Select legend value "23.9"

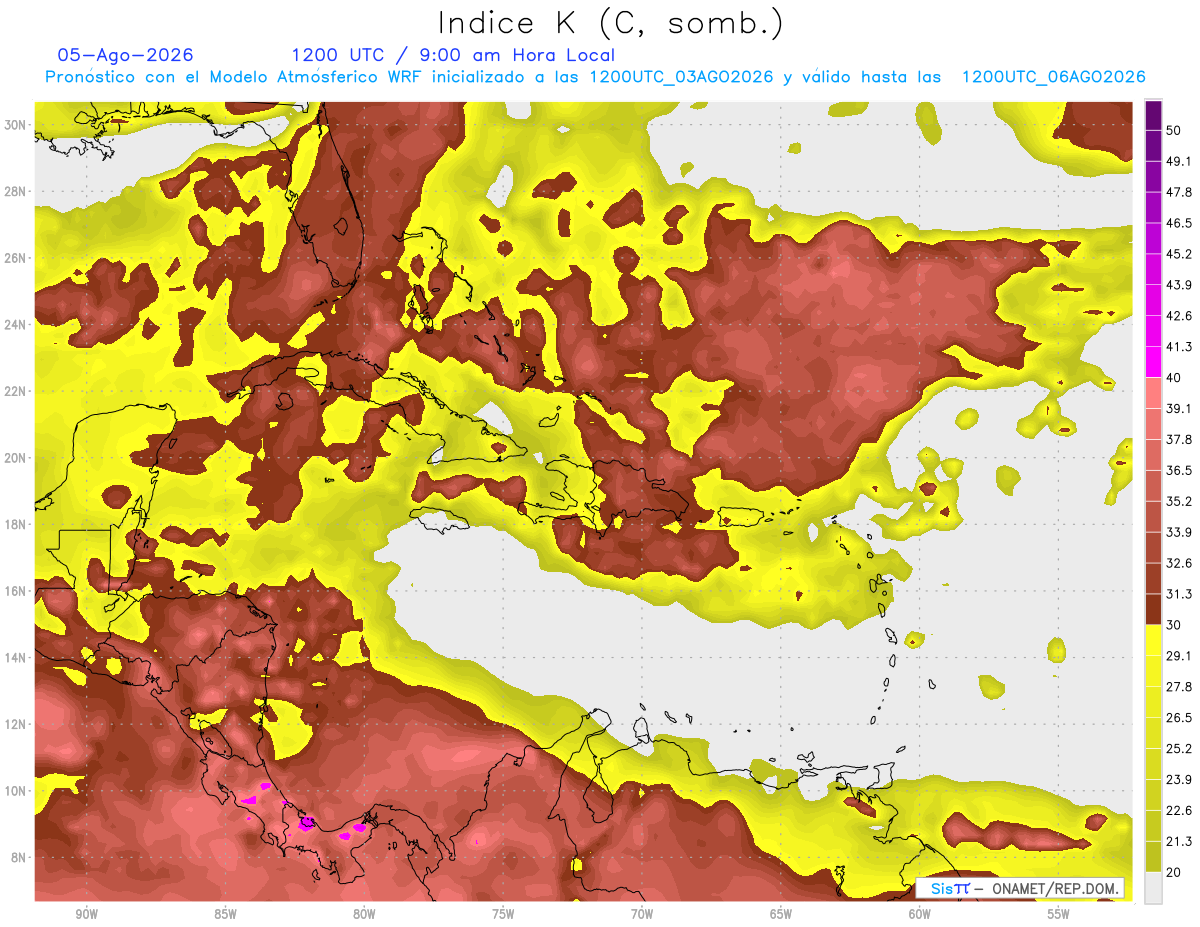1179,780
